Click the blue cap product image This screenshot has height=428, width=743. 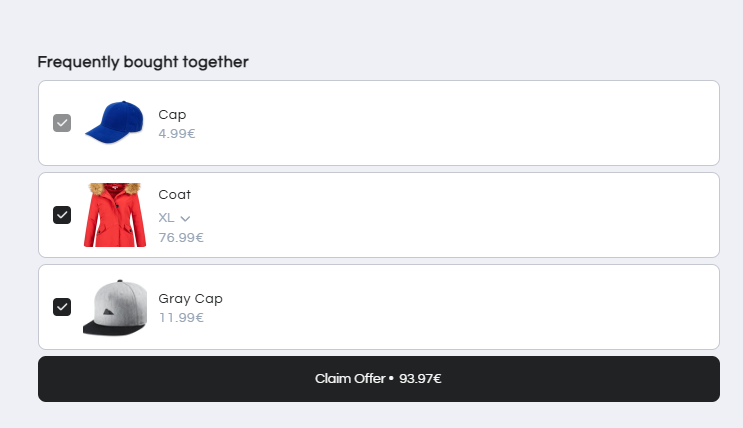(115, 123)
